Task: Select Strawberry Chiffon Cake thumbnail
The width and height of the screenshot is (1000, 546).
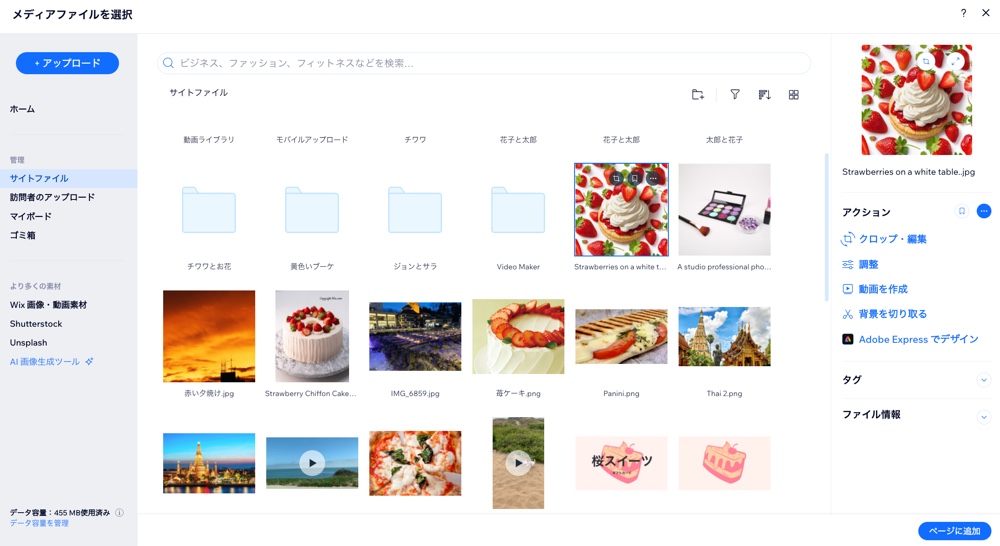Action: point(312,336)
